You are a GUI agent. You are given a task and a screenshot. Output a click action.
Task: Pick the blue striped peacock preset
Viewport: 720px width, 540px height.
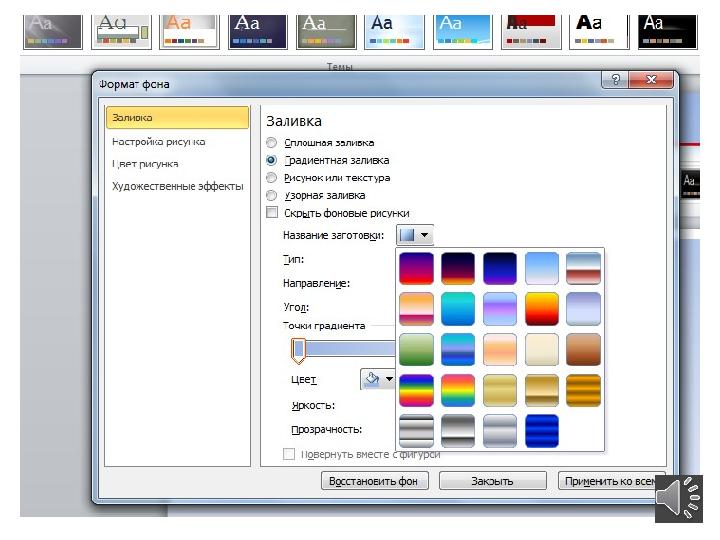[x=458, y=349]
